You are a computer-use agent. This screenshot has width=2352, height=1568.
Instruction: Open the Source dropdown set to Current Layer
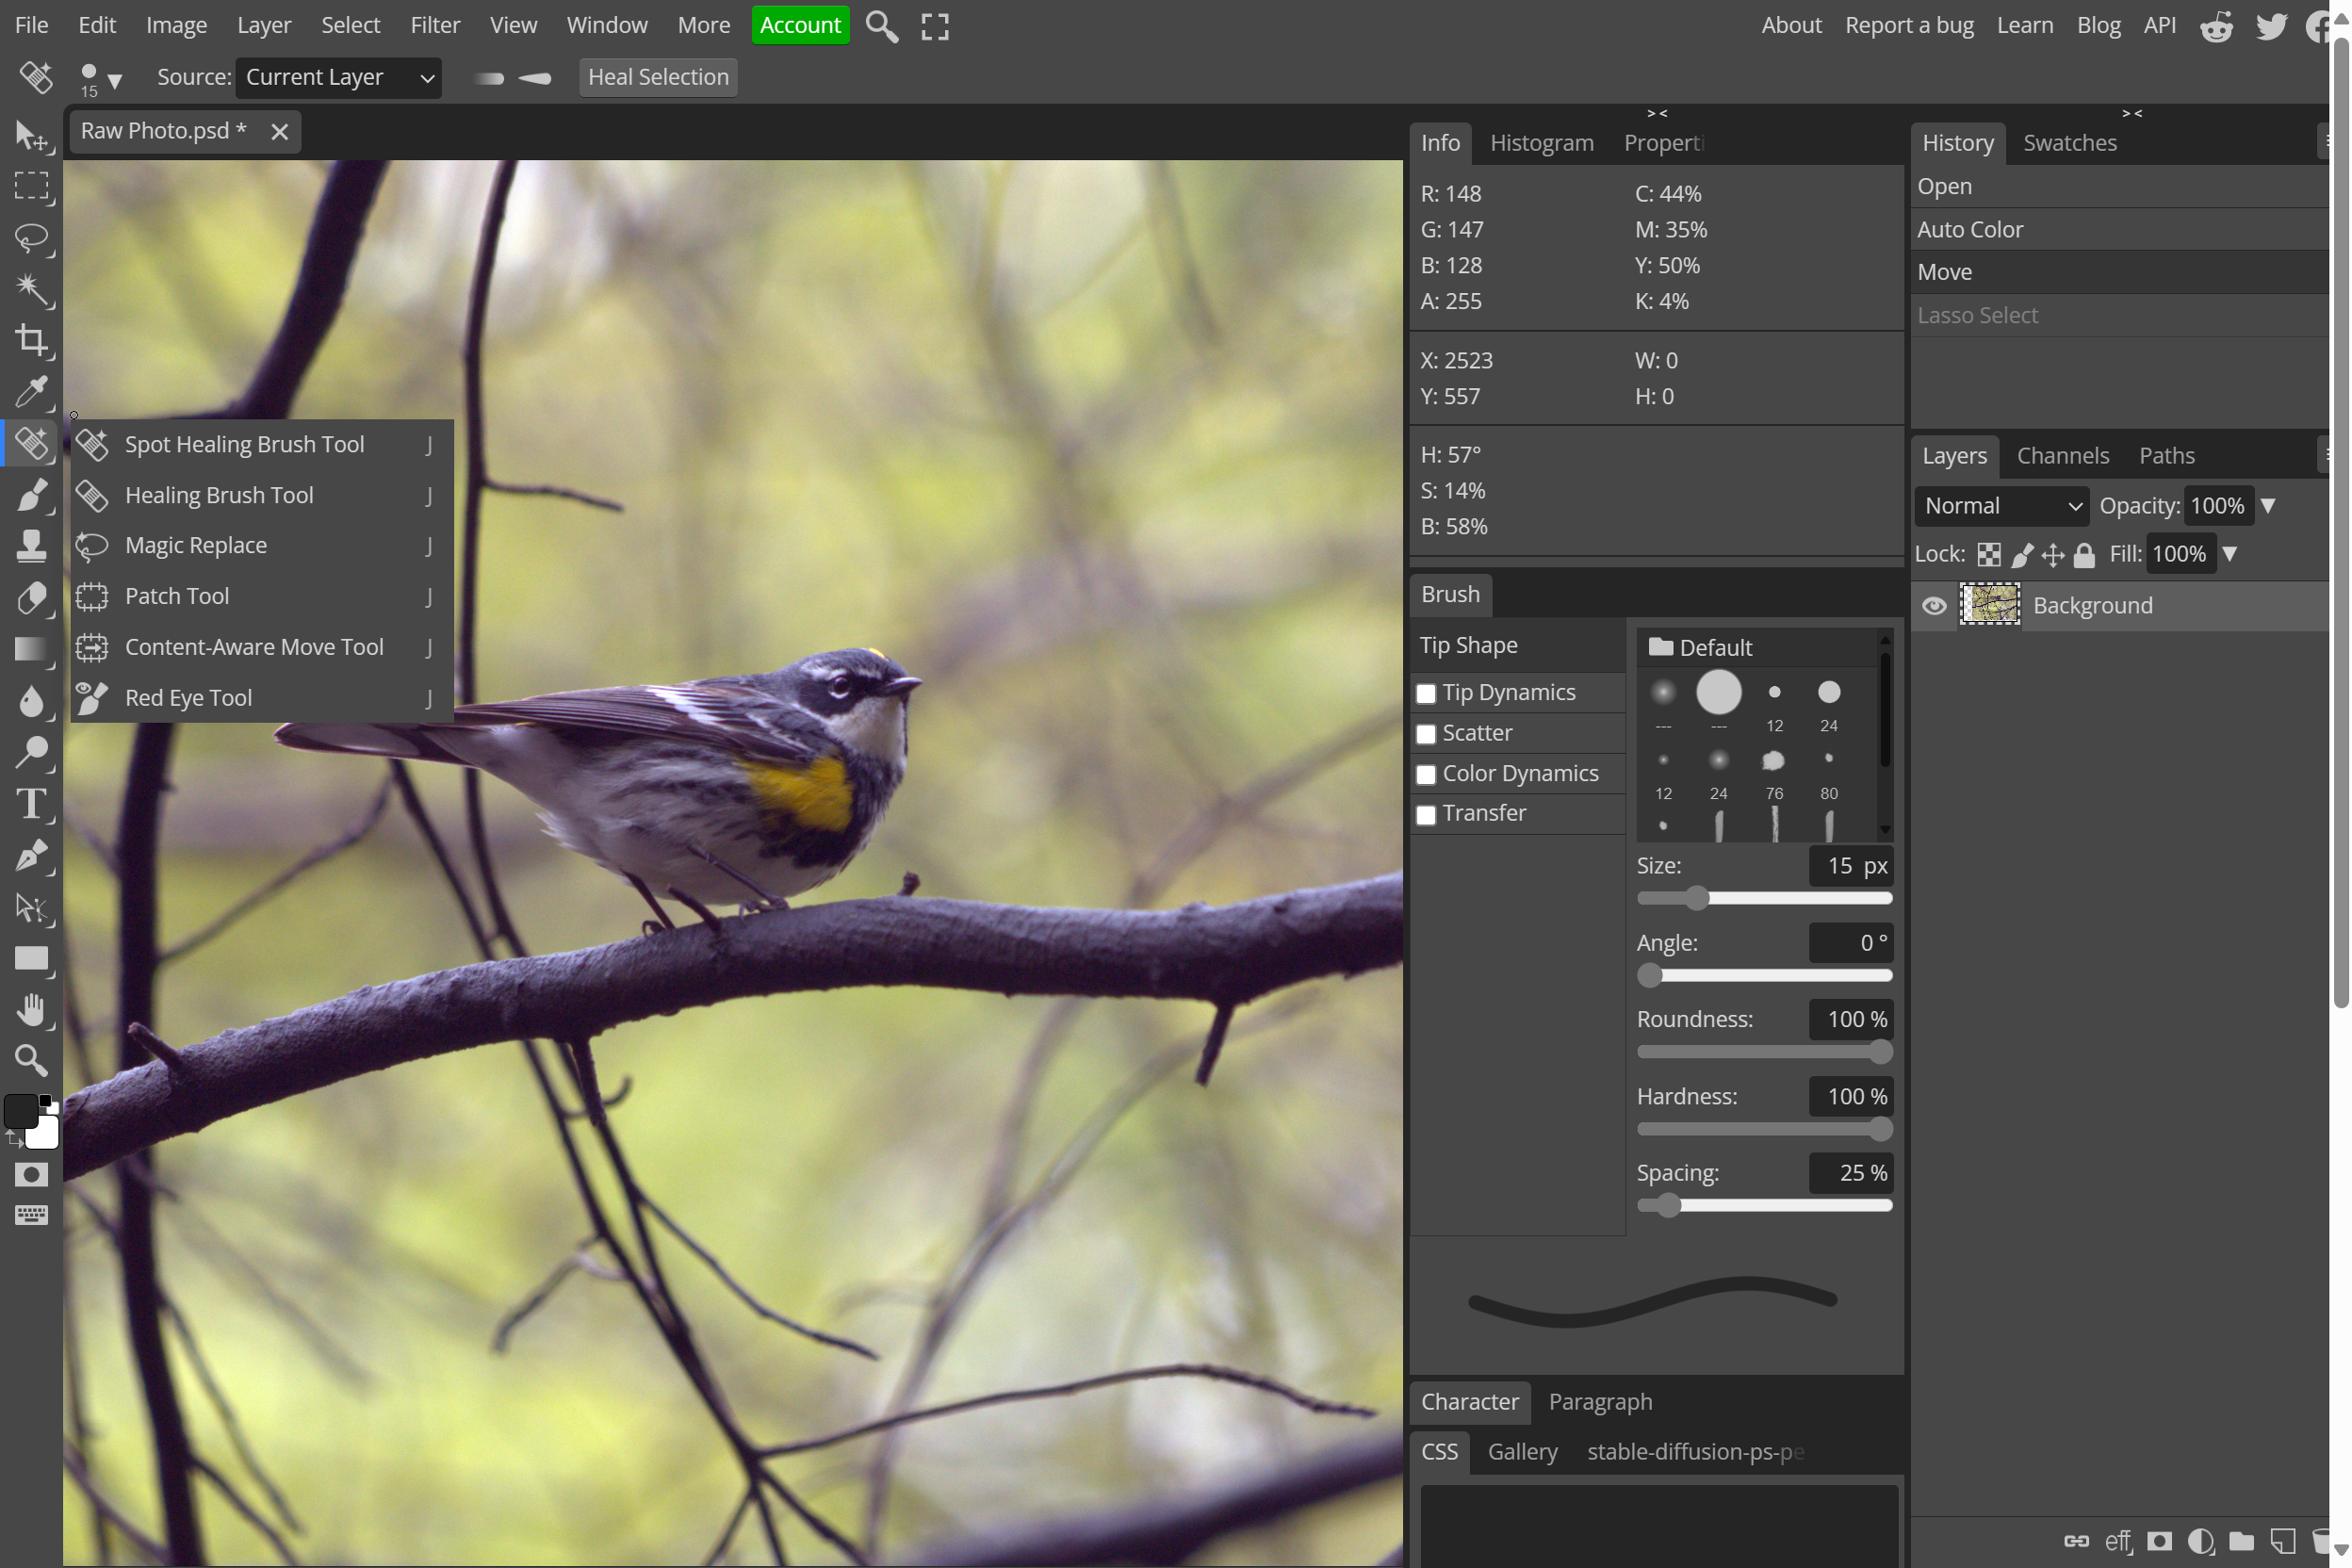[x=338, y=77]
